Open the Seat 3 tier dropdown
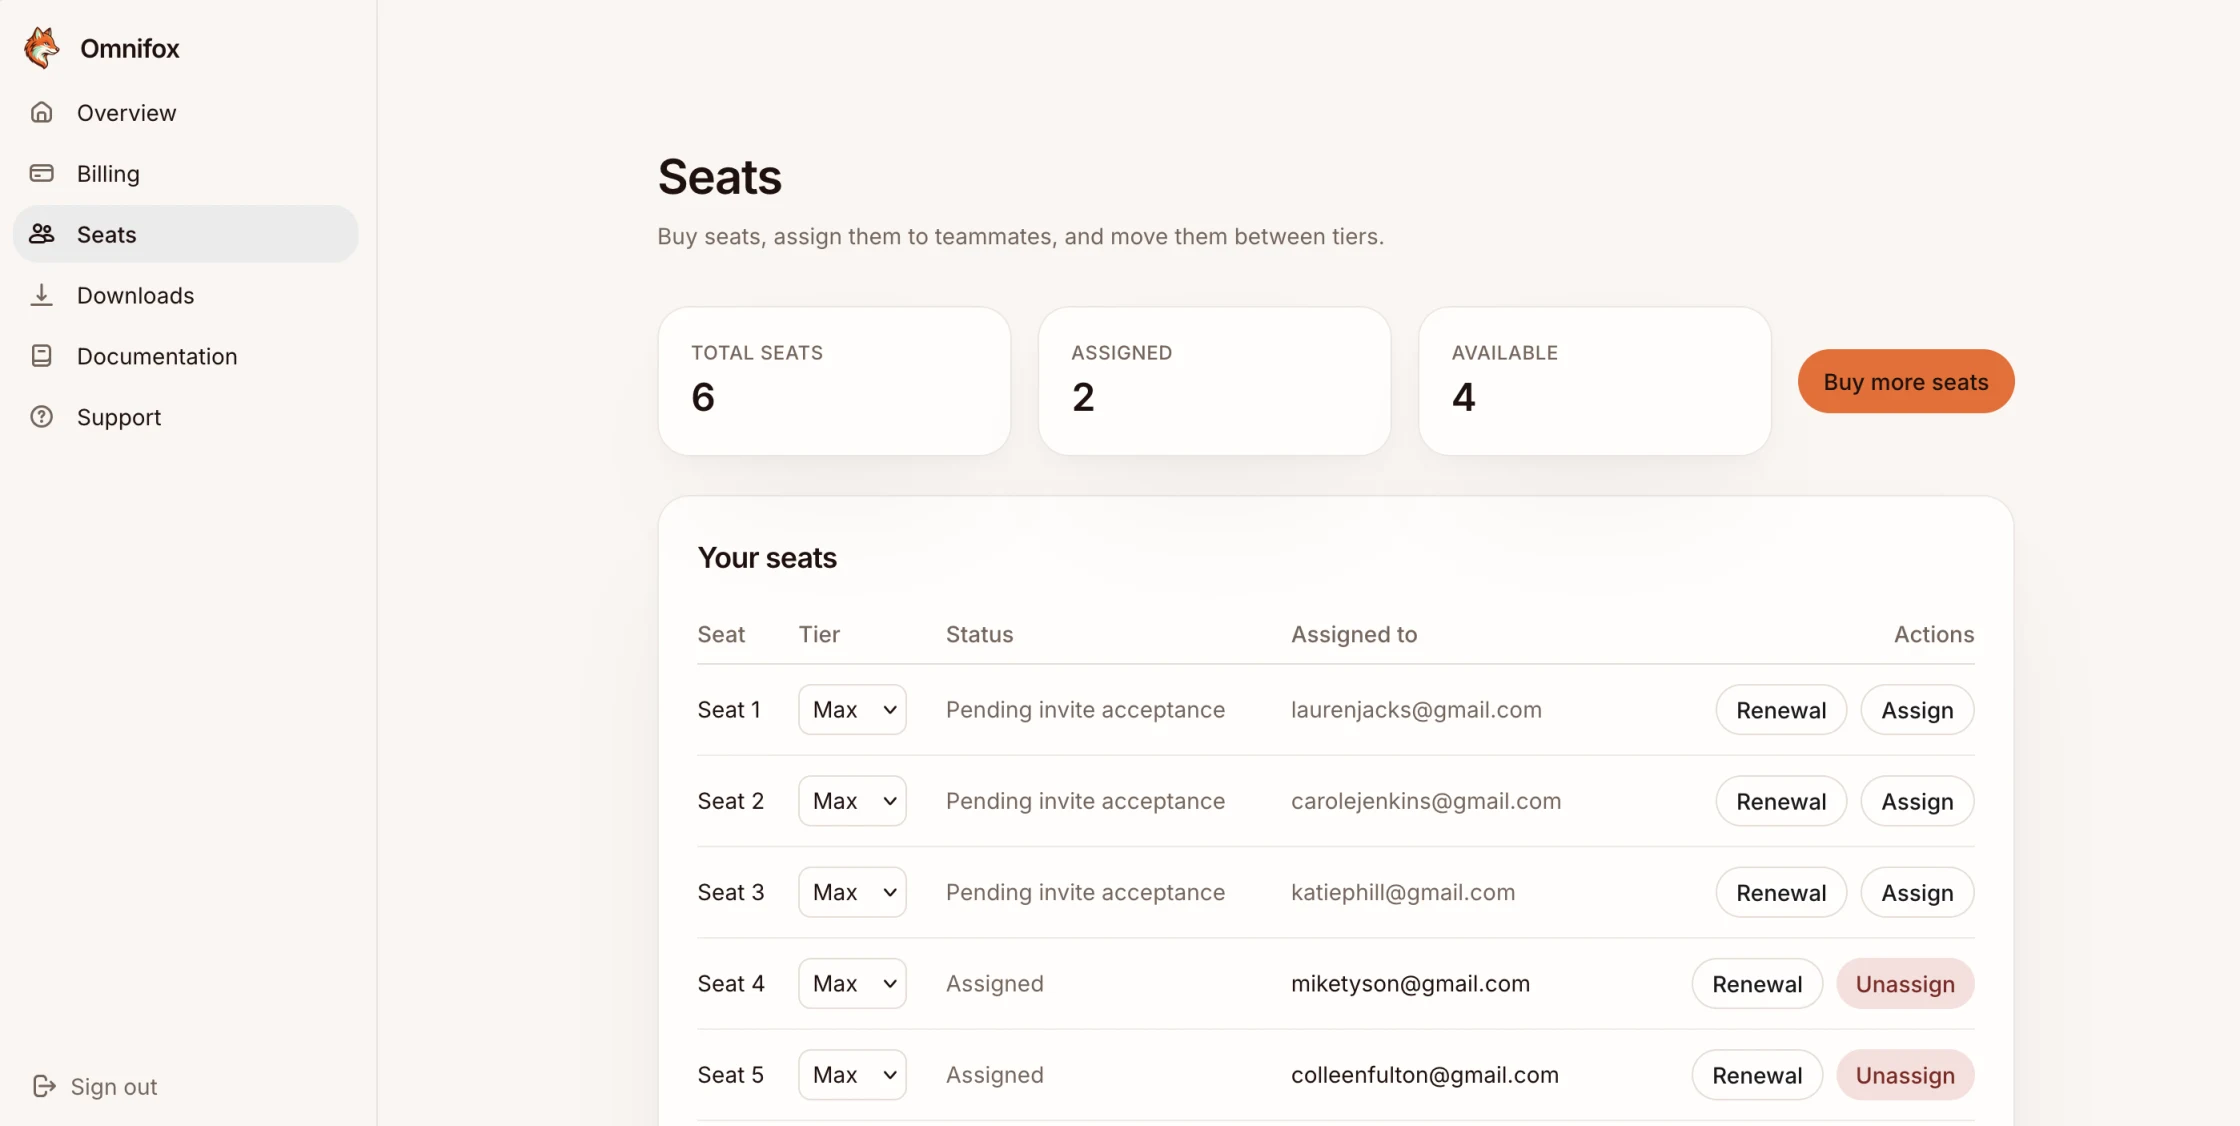Image resolution: width=2240 pixels, height=1126 pixels. [852, 891]
